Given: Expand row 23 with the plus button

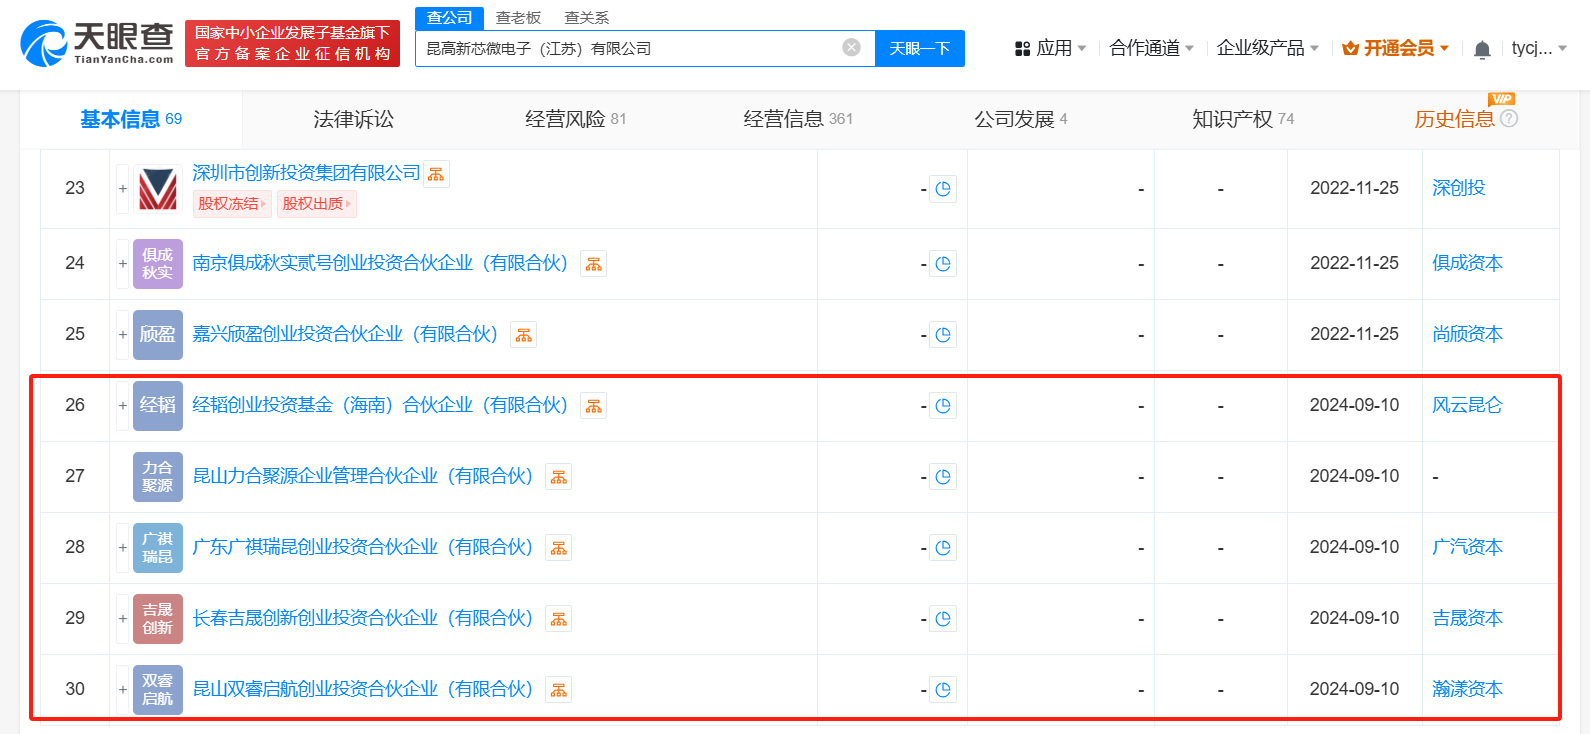Looking at the screenshot, I should pos(122,189).
